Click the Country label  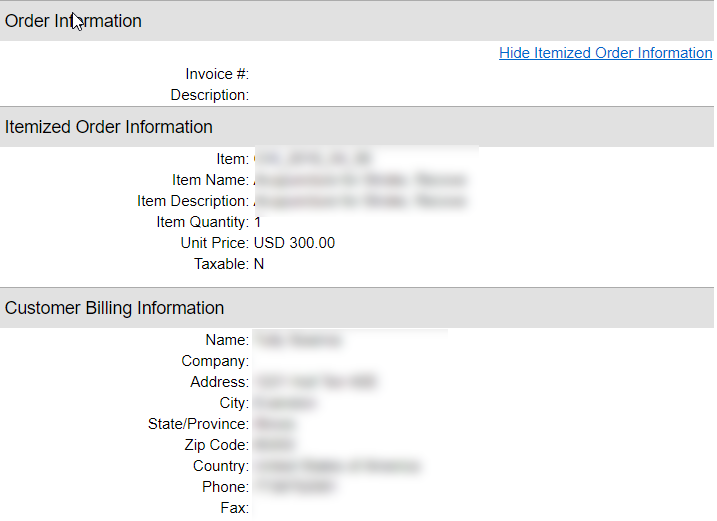pyautogui.click(x=221, y=466)
